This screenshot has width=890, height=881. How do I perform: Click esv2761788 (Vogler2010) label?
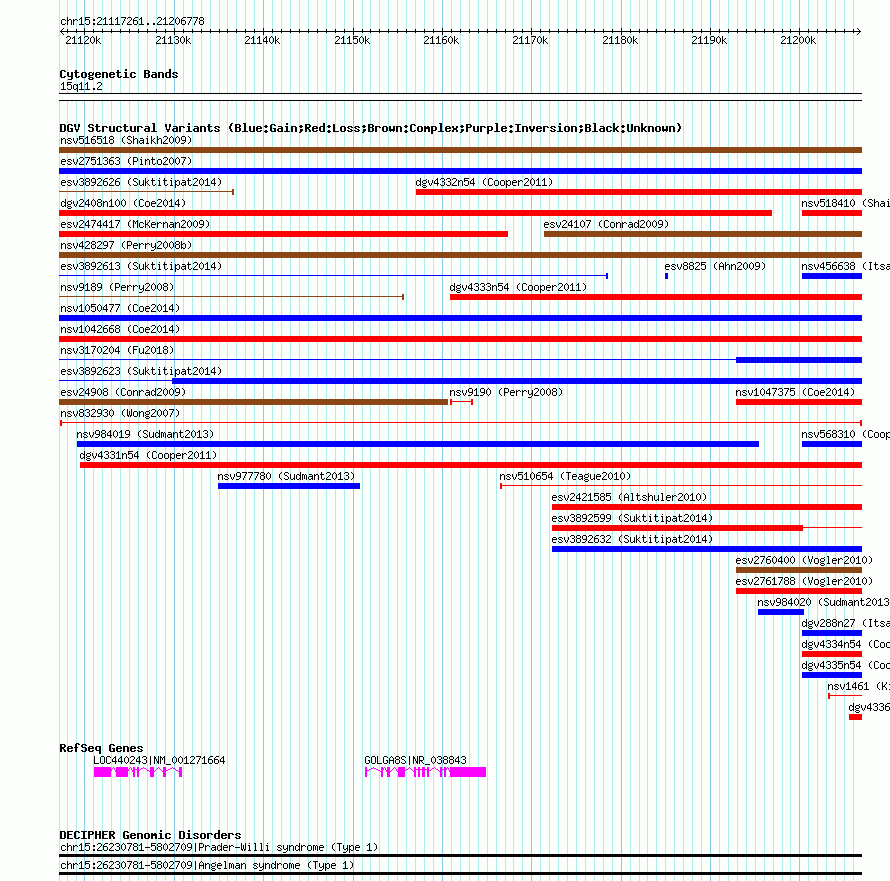(x=804, y=581)
